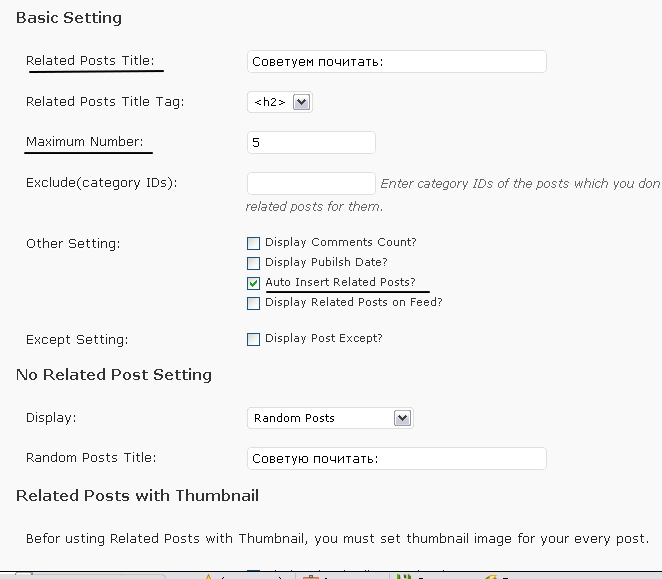The height and width of the screenshot is (579, 662).
Task: Click the Random Posts Title label
Action: 91,458
